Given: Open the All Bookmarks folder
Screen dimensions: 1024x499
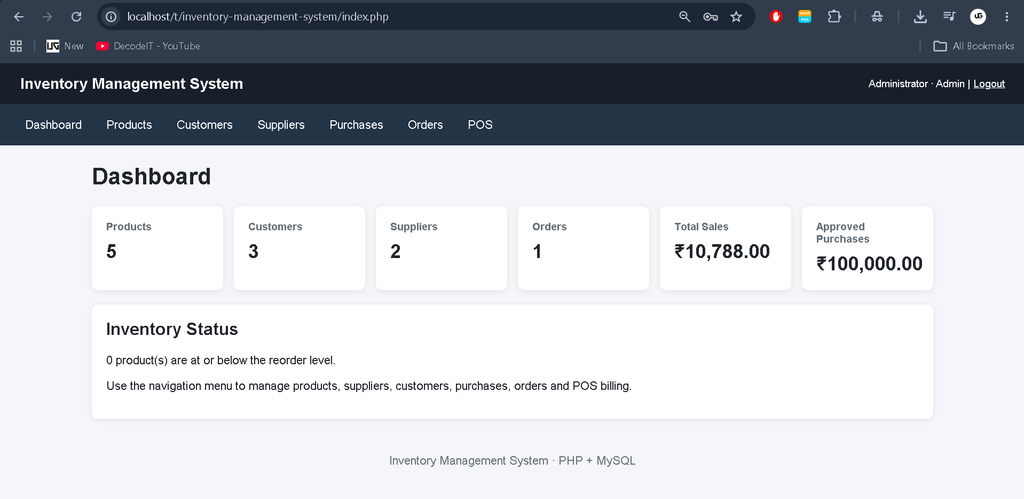Looking at the screenshot, I should click(x=973, y=46).
